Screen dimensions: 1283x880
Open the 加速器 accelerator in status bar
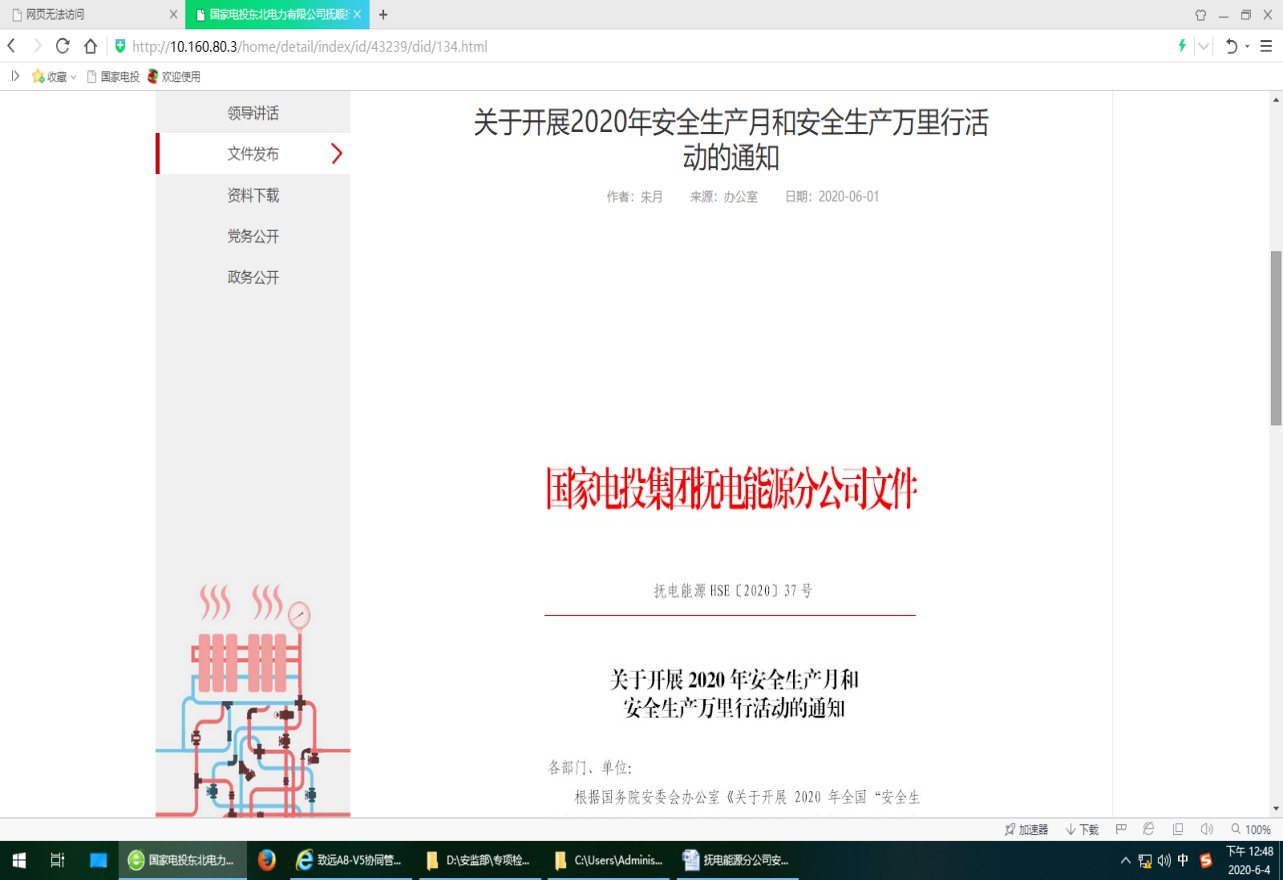coord(1026,830)
